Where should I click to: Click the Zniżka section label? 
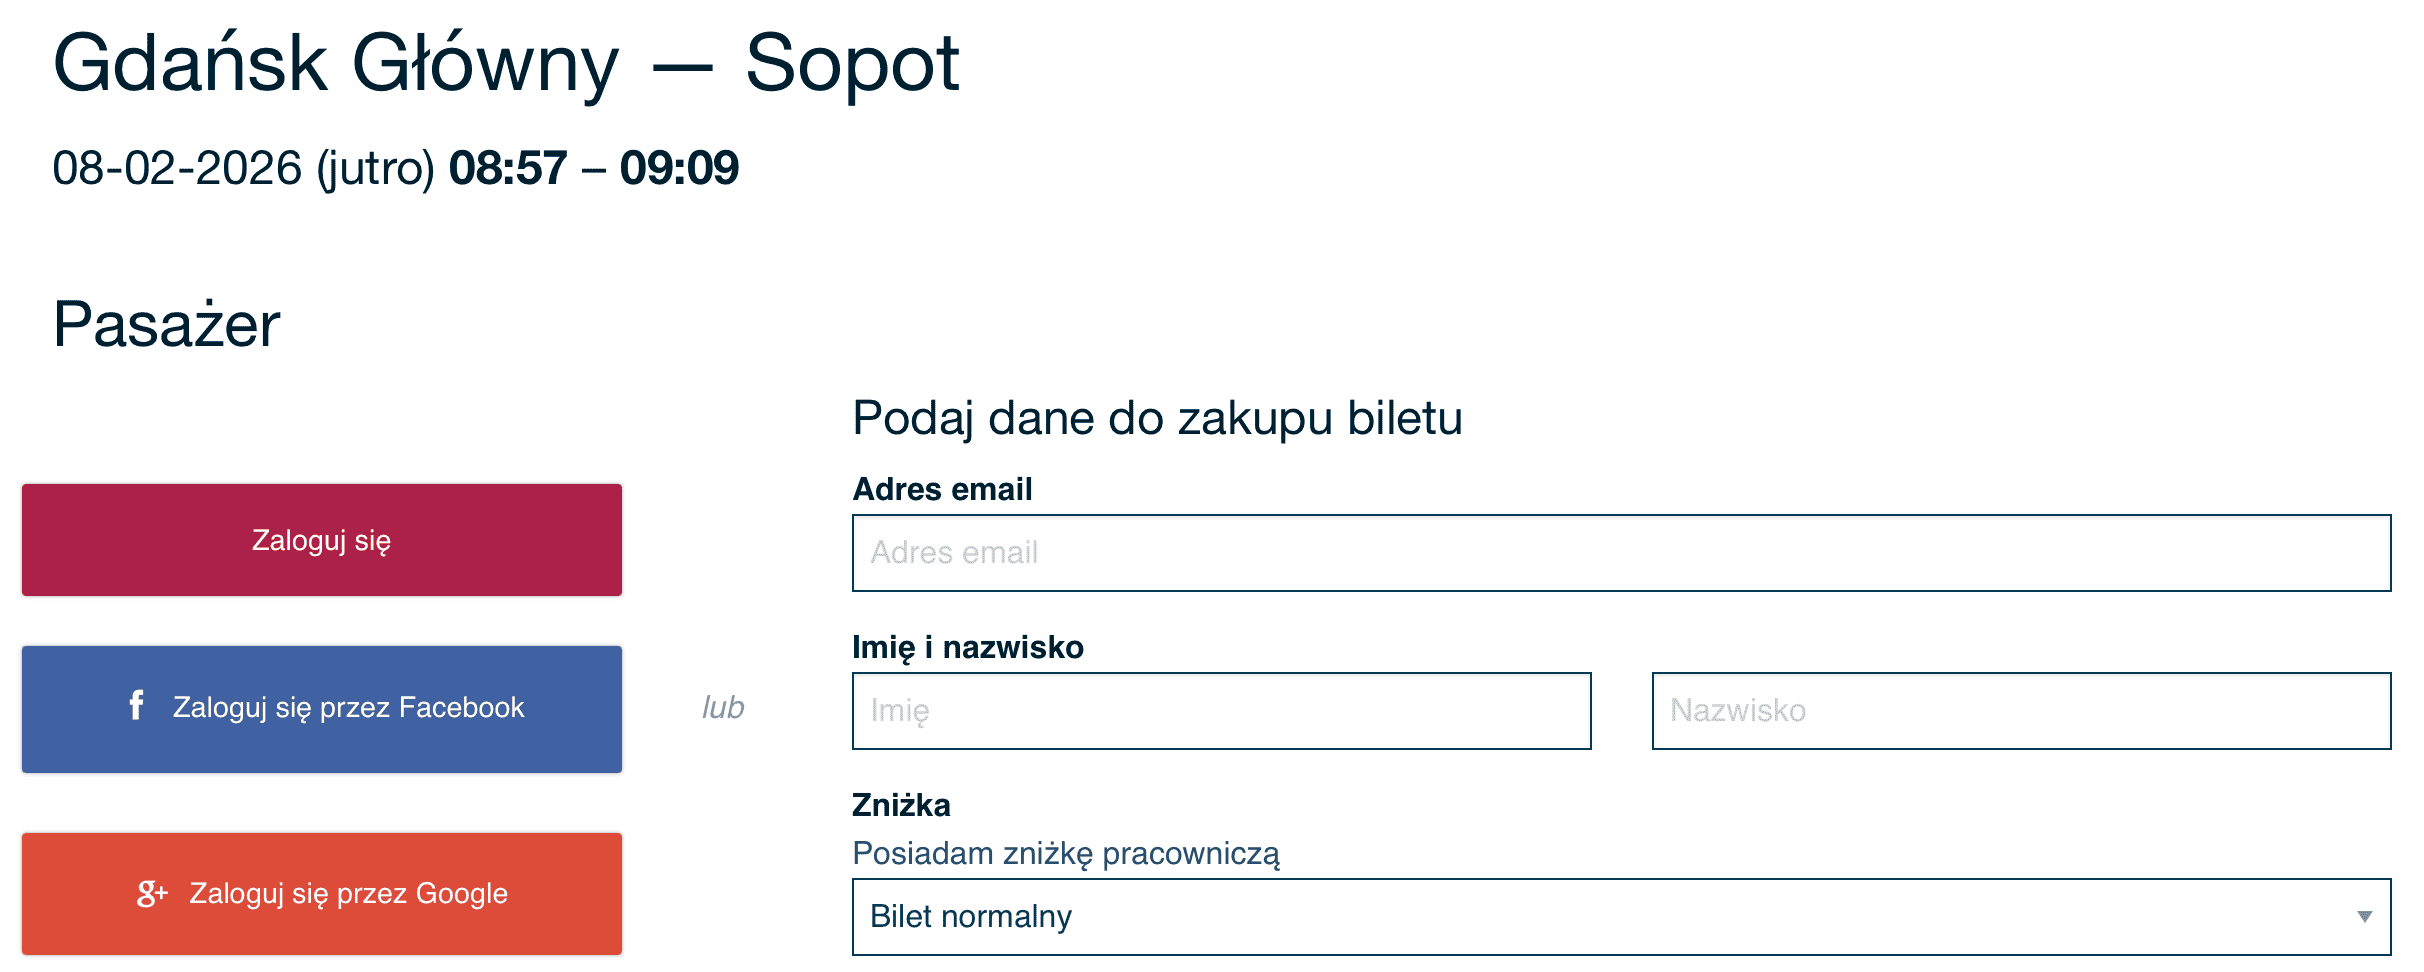tap(900, 805)
